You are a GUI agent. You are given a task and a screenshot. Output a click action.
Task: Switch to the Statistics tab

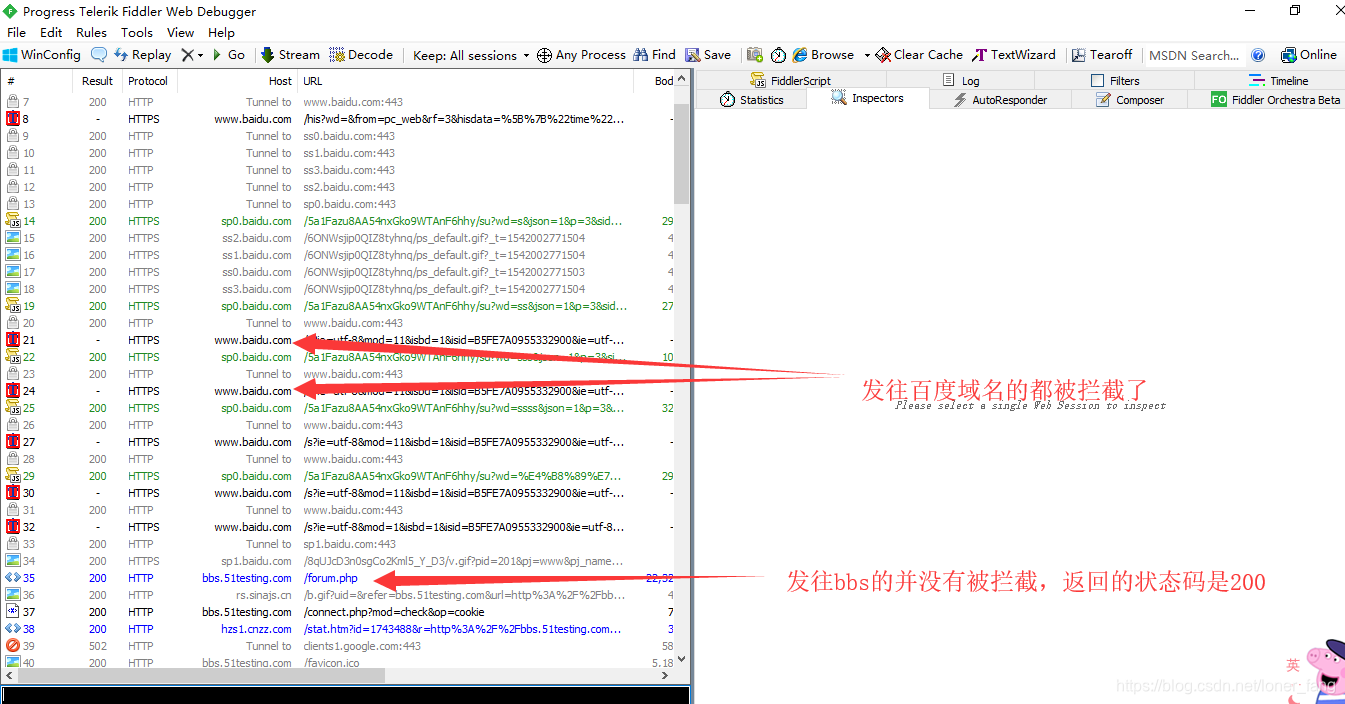click(752, 100)
